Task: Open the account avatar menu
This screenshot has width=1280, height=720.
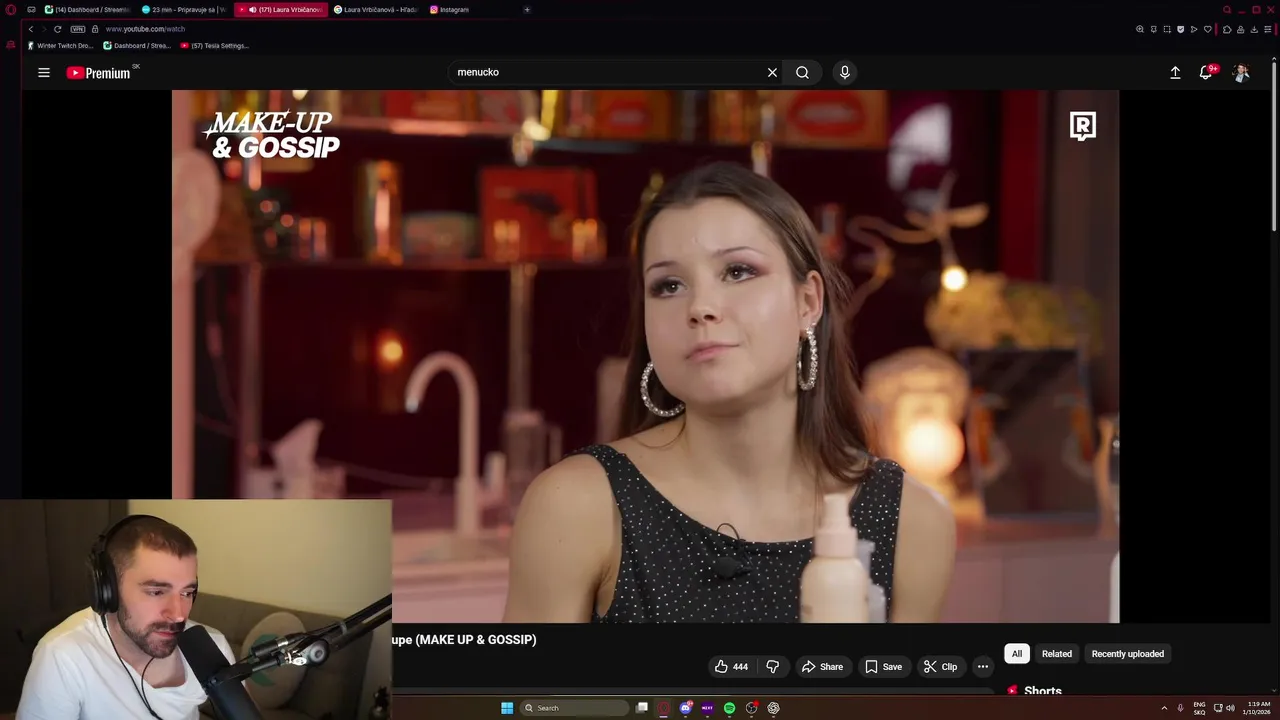Action: [1241, 73]
